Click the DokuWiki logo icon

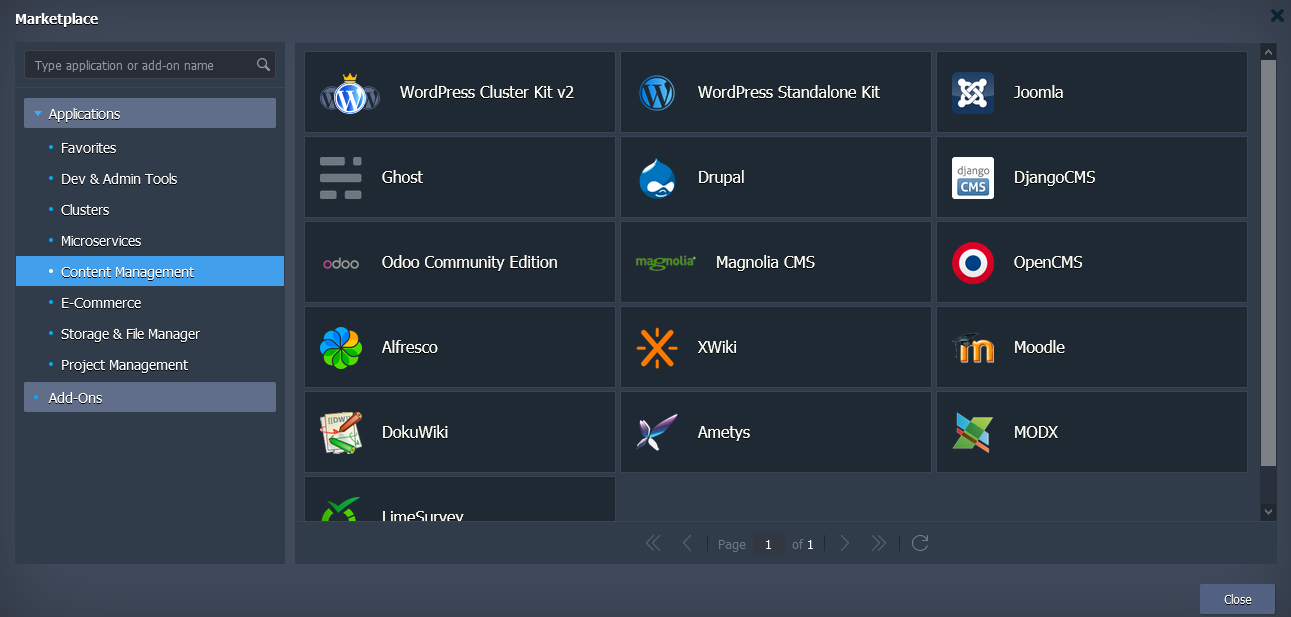[341, 433]
